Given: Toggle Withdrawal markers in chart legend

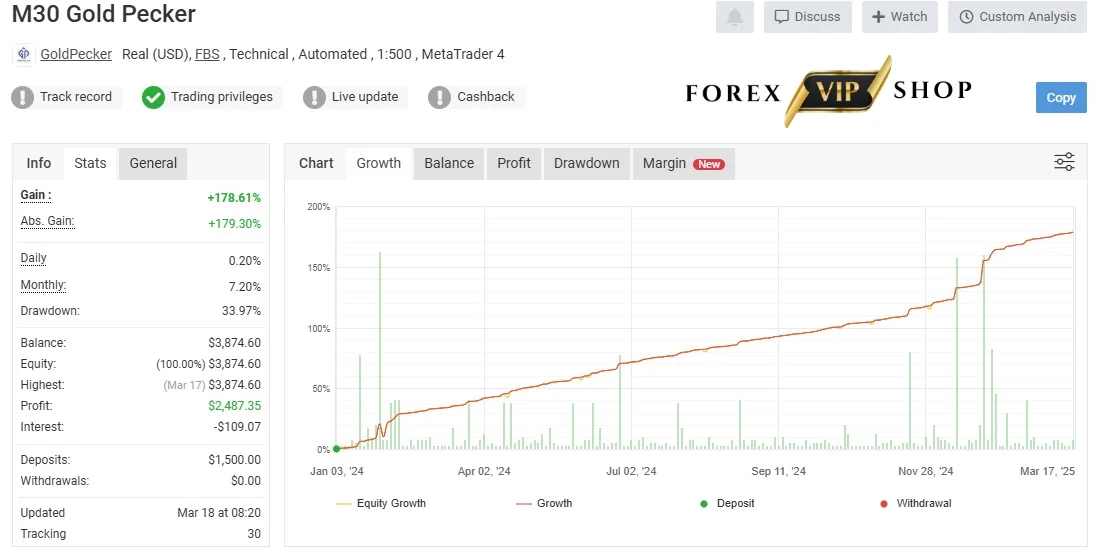Looking at the screenshot, I should pyautogui.click(x=915, y=503).
